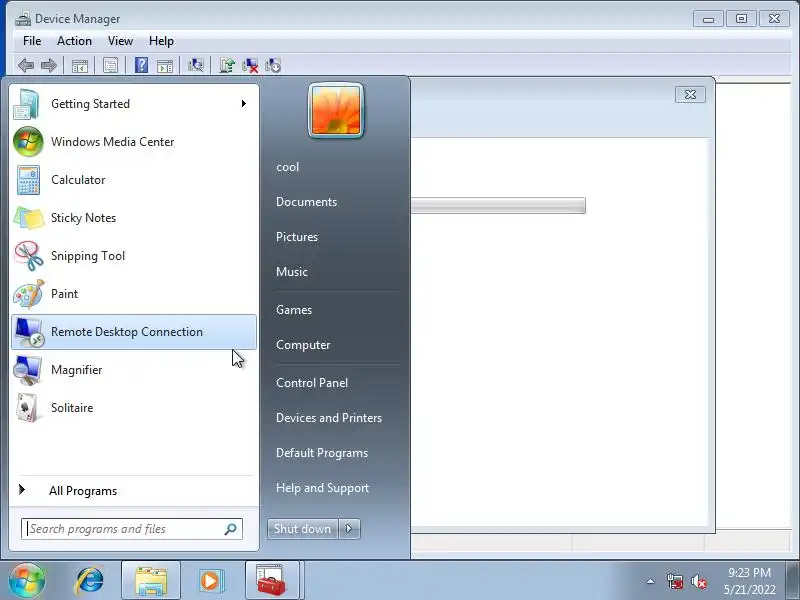Open Default Programs

[322, 453]
